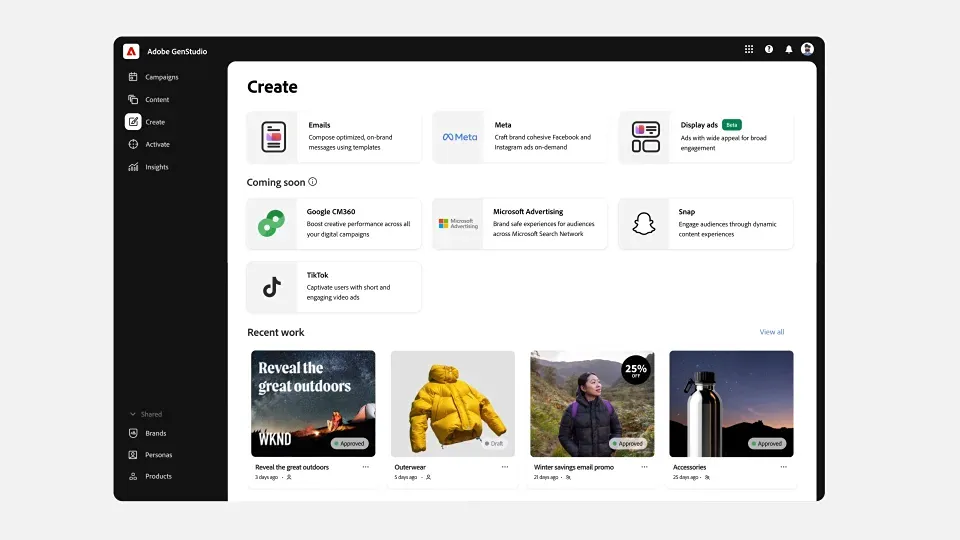Click the Adobe GenStudio title text
The height and width of the screenshot is (540, 960).
177,51
